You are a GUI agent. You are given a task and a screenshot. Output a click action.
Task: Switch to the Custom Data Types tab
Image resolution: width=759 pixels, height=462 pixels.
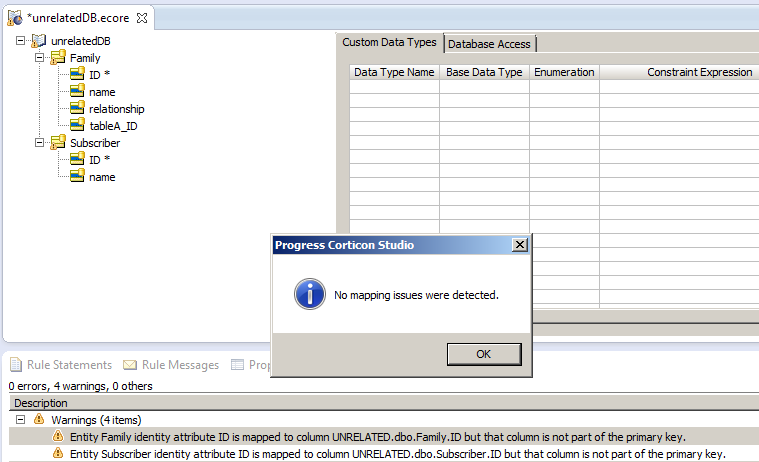389,43
